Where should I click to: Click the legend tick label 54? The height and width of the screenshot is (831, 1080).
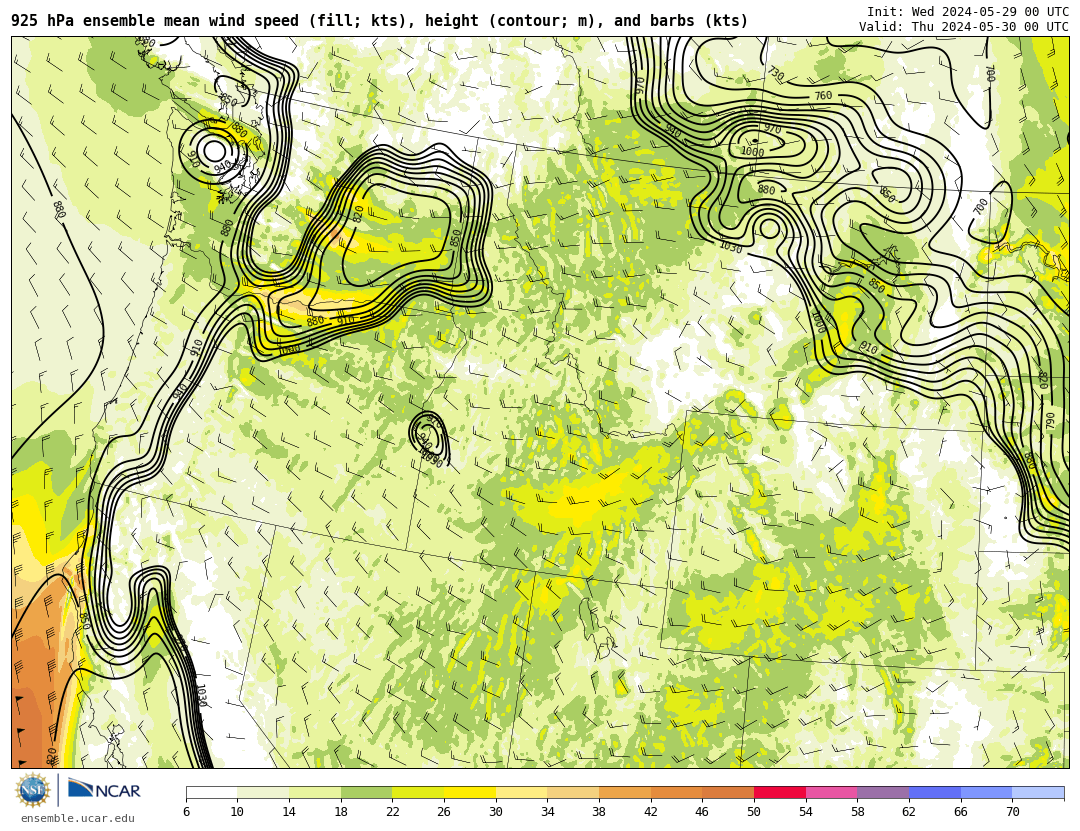[805, 812]
